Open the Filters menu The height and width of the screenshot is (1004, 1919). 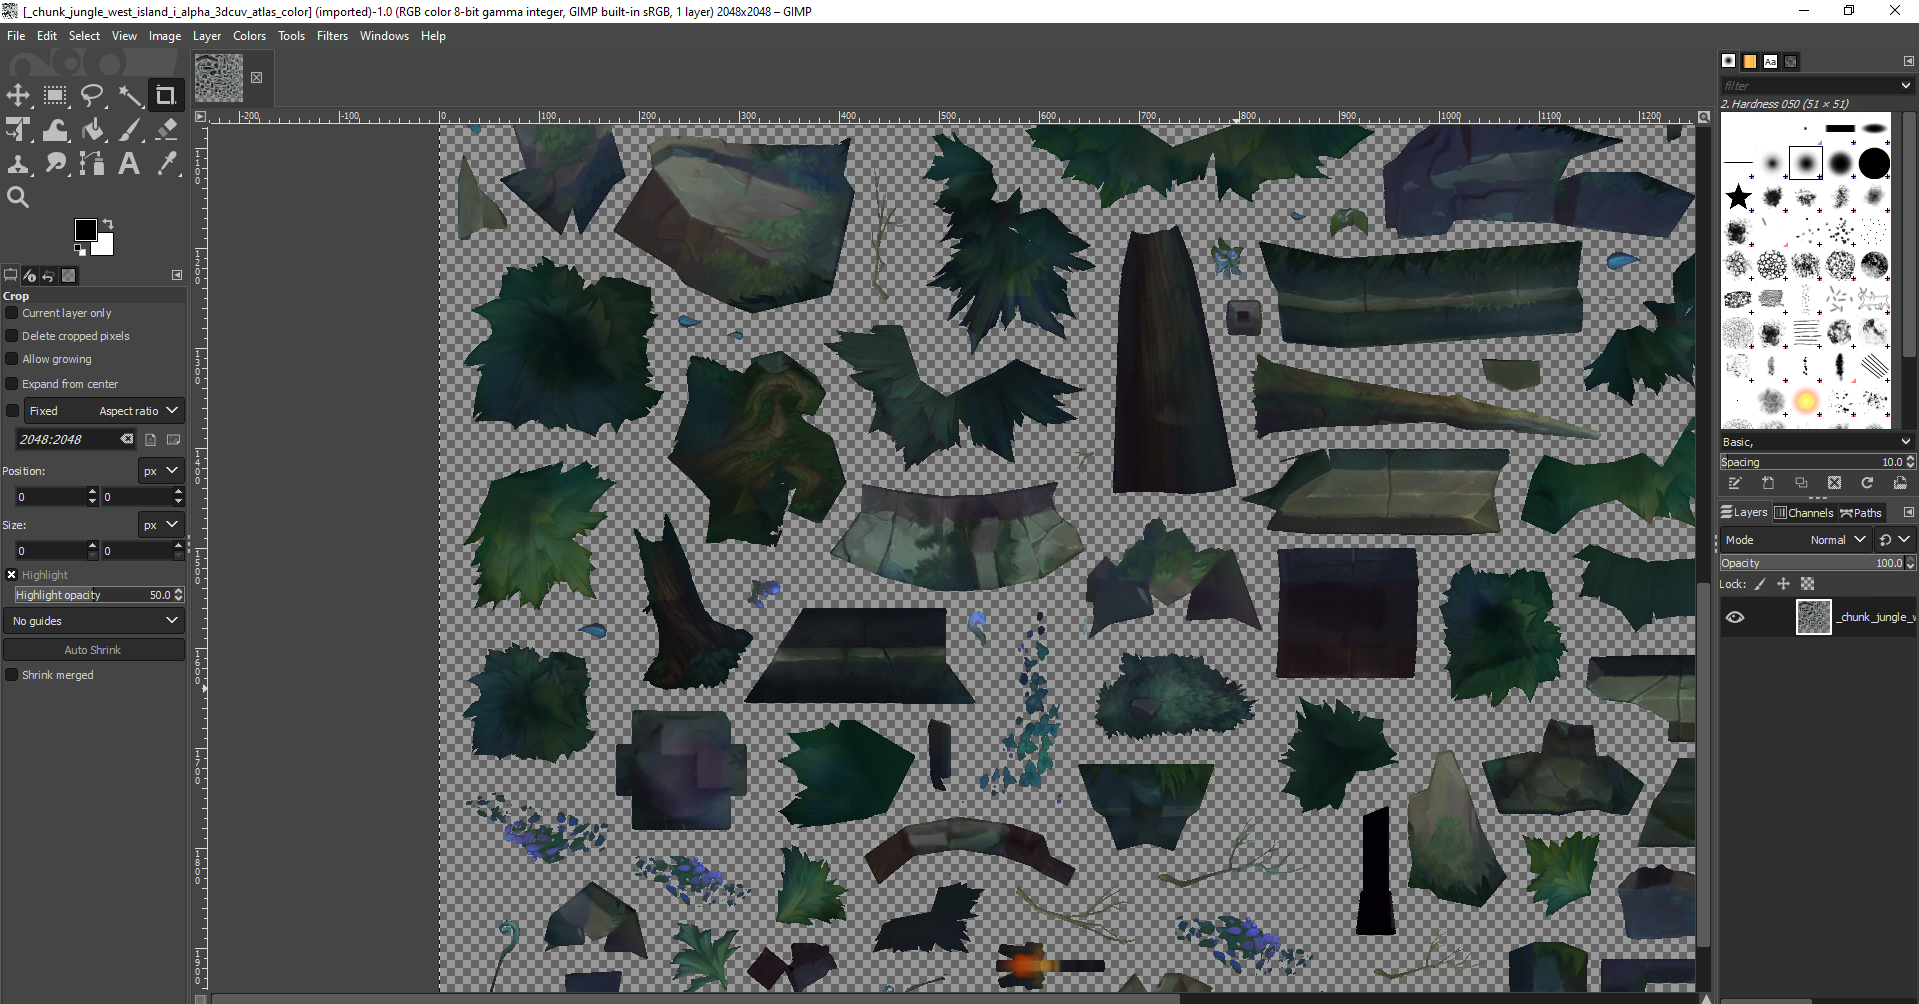(332, 36)
